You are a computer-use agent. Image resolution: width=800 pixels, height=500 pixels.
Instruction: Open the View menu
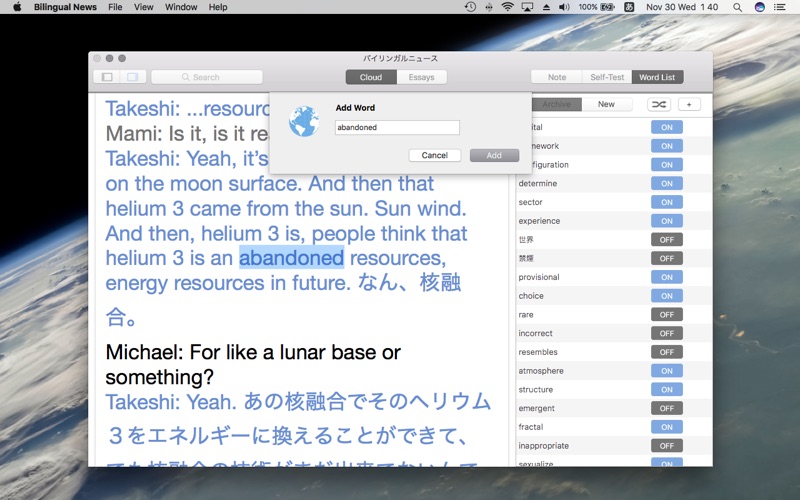pyautogui.click(x=144, y=7)
